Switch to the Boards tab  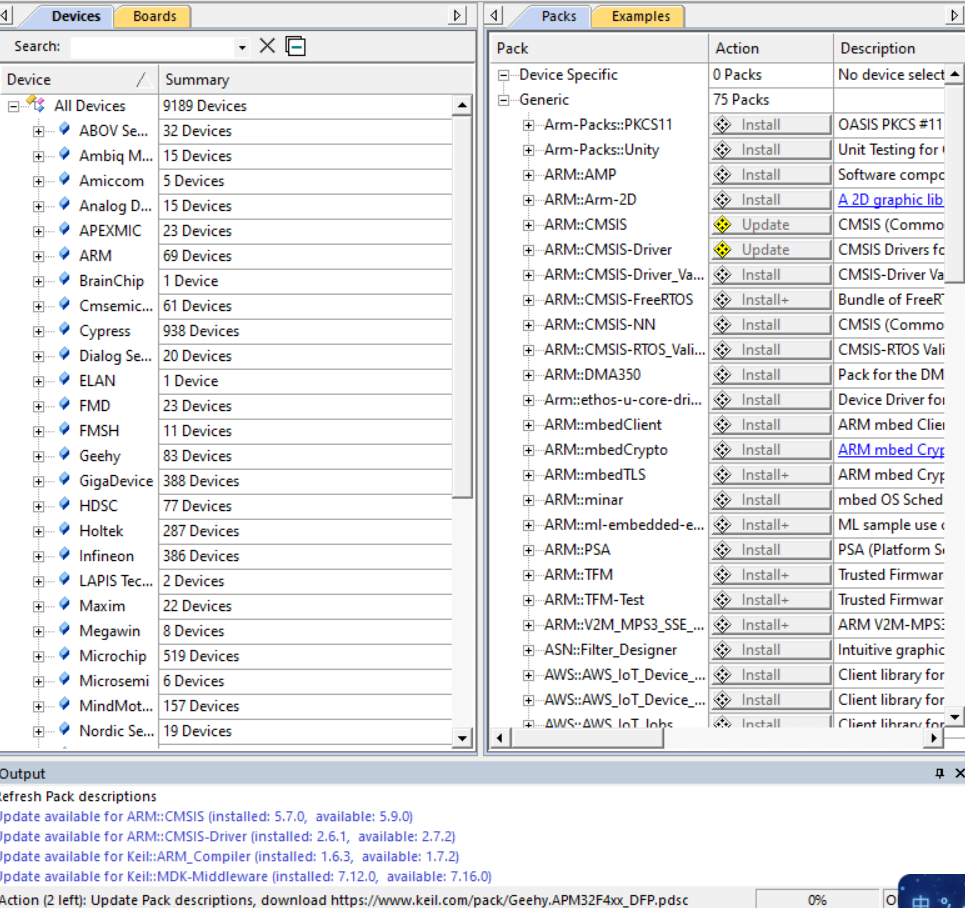click(x=154, y=16)
